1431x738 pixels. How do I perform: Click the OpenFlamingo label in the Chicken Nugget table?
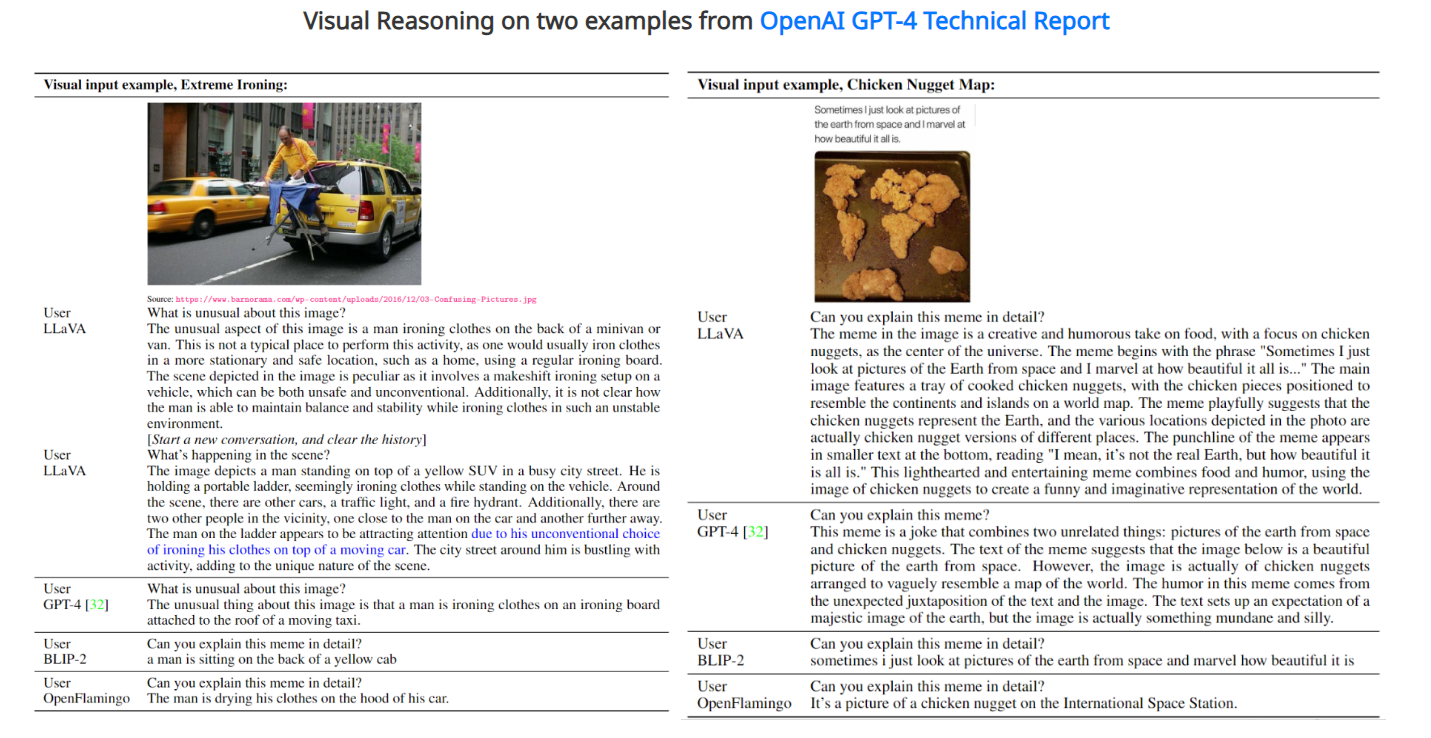(x=744, y=703)
